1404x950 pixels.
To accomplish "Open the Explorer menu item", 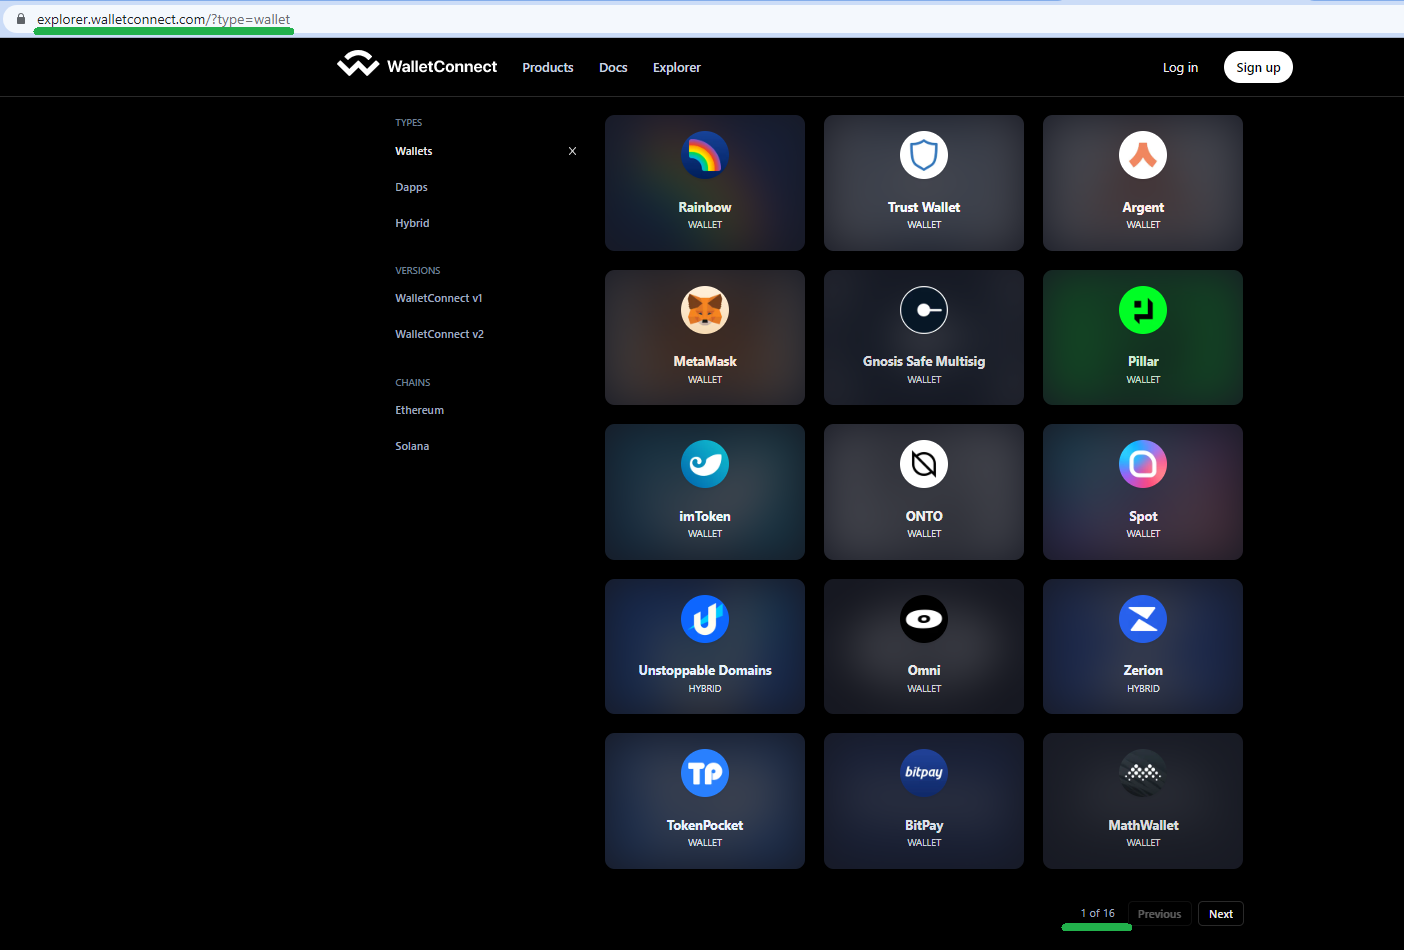I will tap(676, 67).
